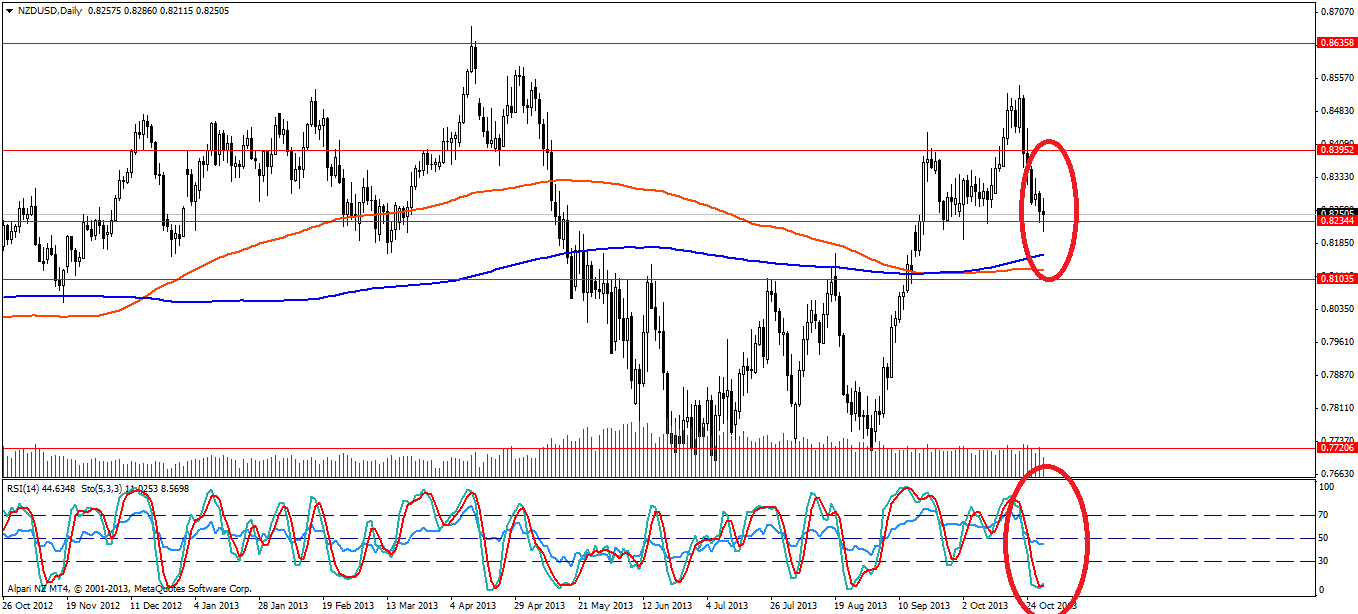The height and width of the screenshot is (614, 1358).
Task: Select the 29 Apr 2013 date label
Action: tap(539, 606)
